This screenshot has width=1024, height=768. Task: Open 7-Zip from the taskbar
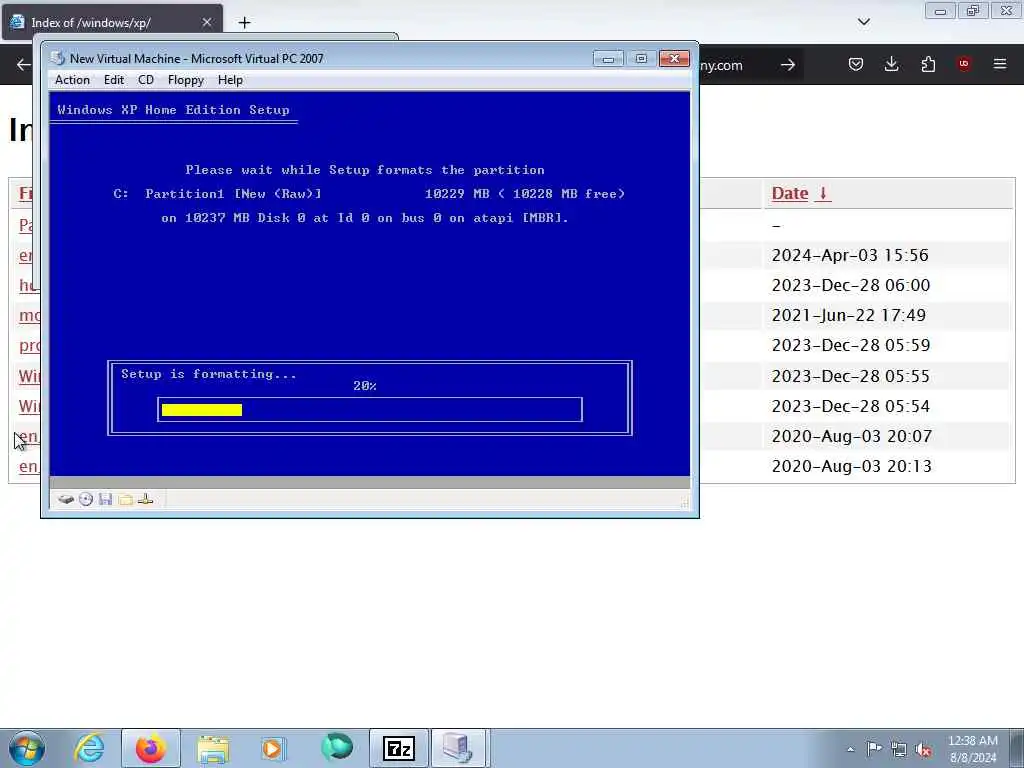[x=399, y=748]
